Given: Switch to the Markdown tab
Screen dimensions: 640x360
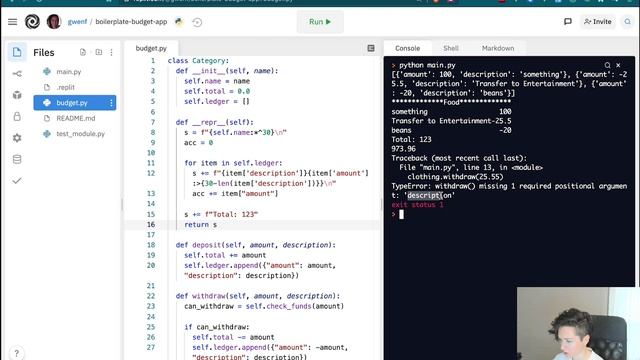Looking at the screenshot, I should [498, 48].
